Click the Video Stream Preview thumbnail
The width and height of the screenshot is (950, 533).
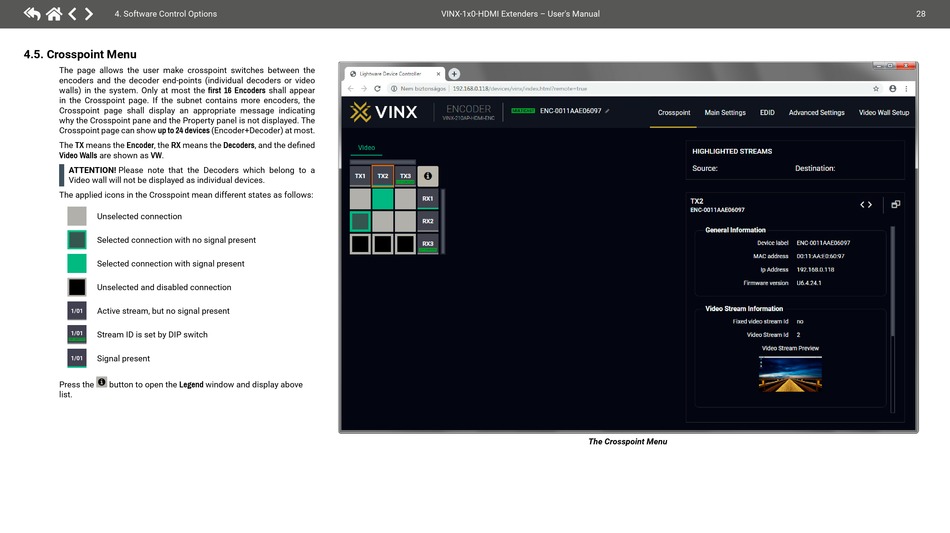point(790,373)
